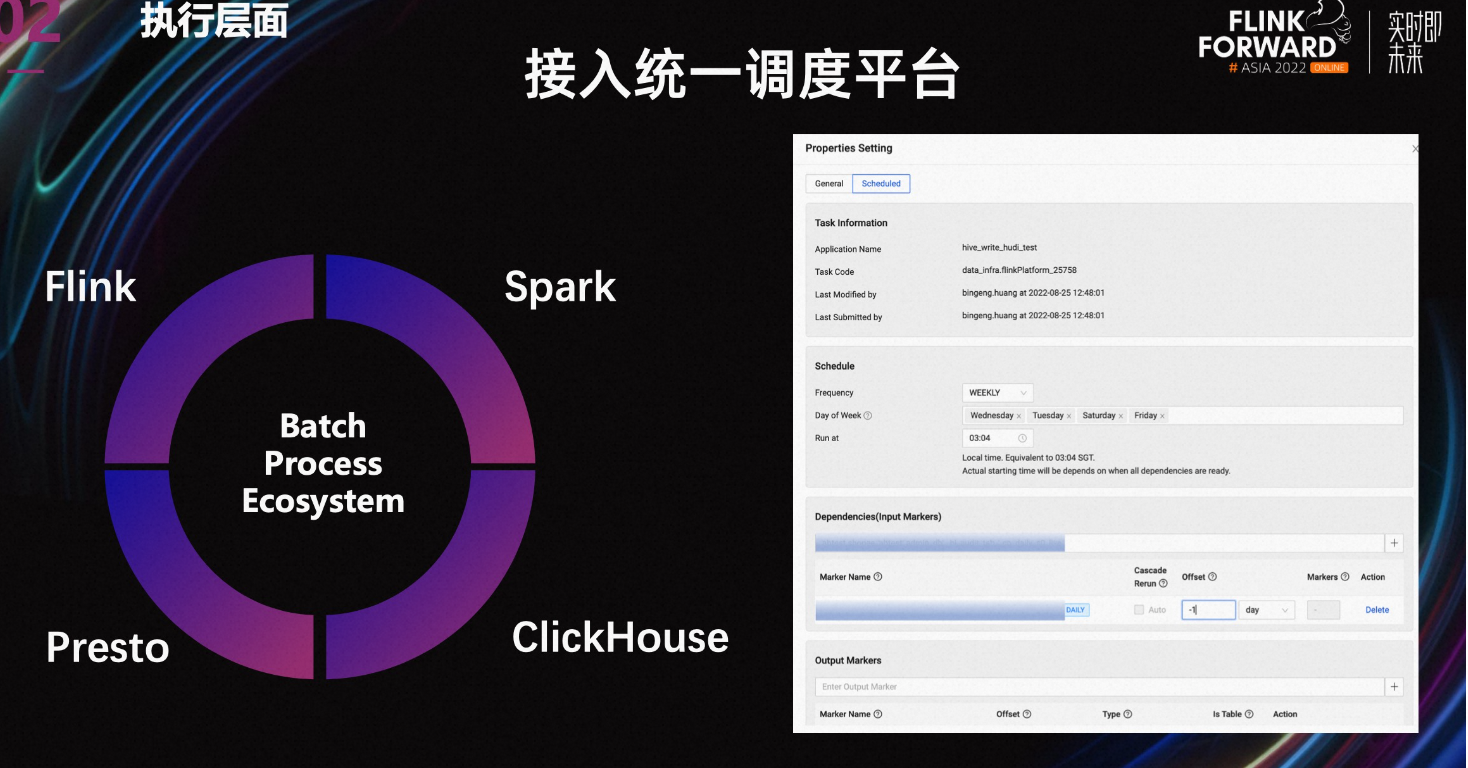
Task: Click the help icon beside Day of Week
Action: coord(868,416)
